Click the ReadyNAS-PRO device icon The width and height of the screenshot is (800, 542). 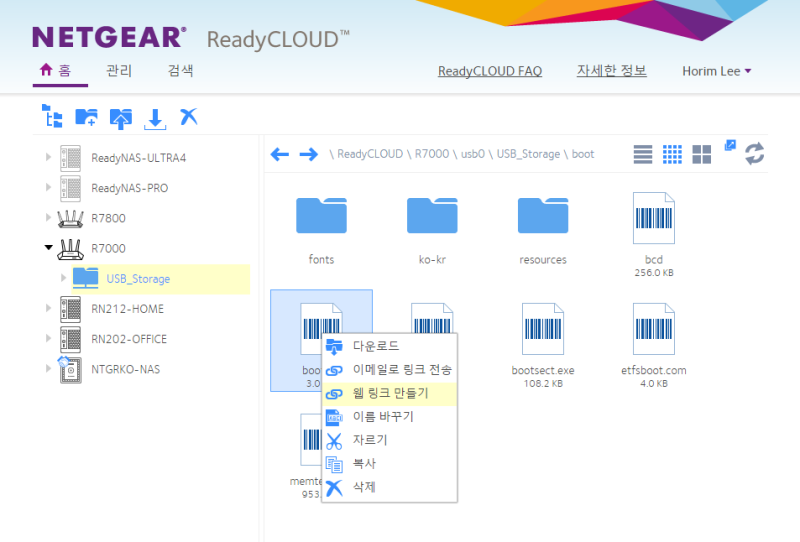tap(70, 188)
